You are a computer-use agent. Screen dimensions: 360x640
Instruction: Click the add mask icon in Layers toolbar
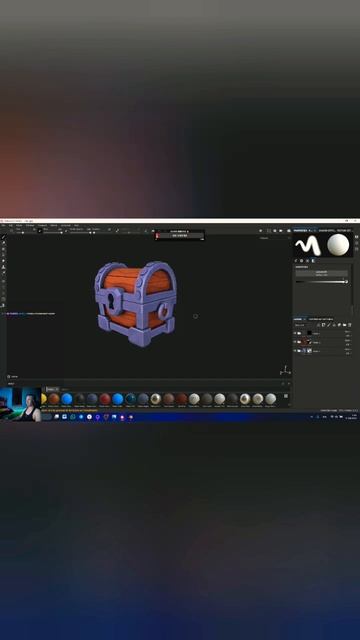pyautogui.click(x=323, y=325)
